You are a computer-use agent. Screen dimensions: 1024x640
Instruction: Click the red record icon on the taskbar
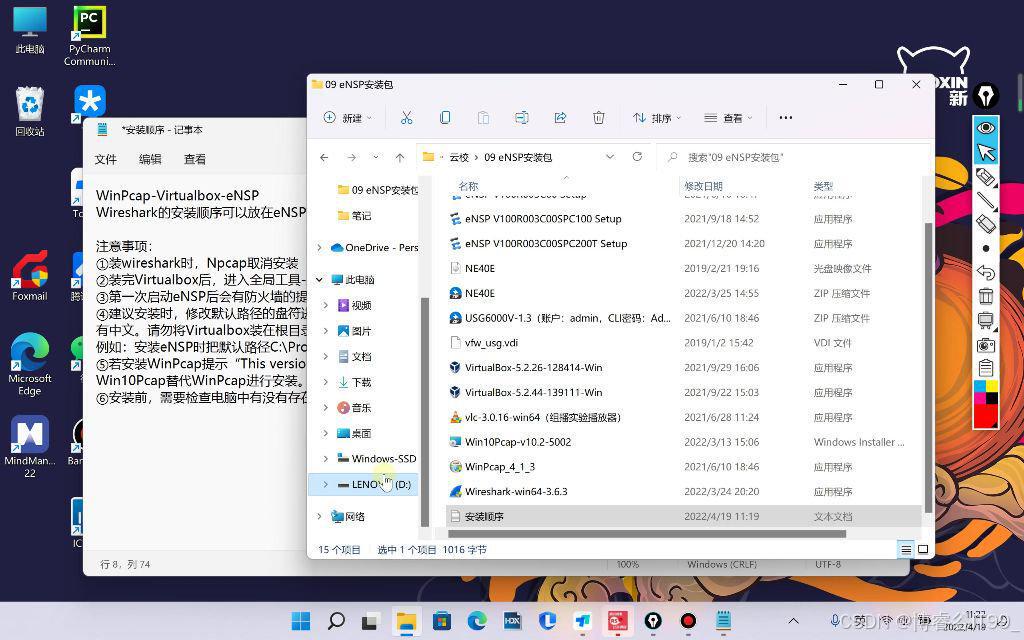[x=688, y=620]
